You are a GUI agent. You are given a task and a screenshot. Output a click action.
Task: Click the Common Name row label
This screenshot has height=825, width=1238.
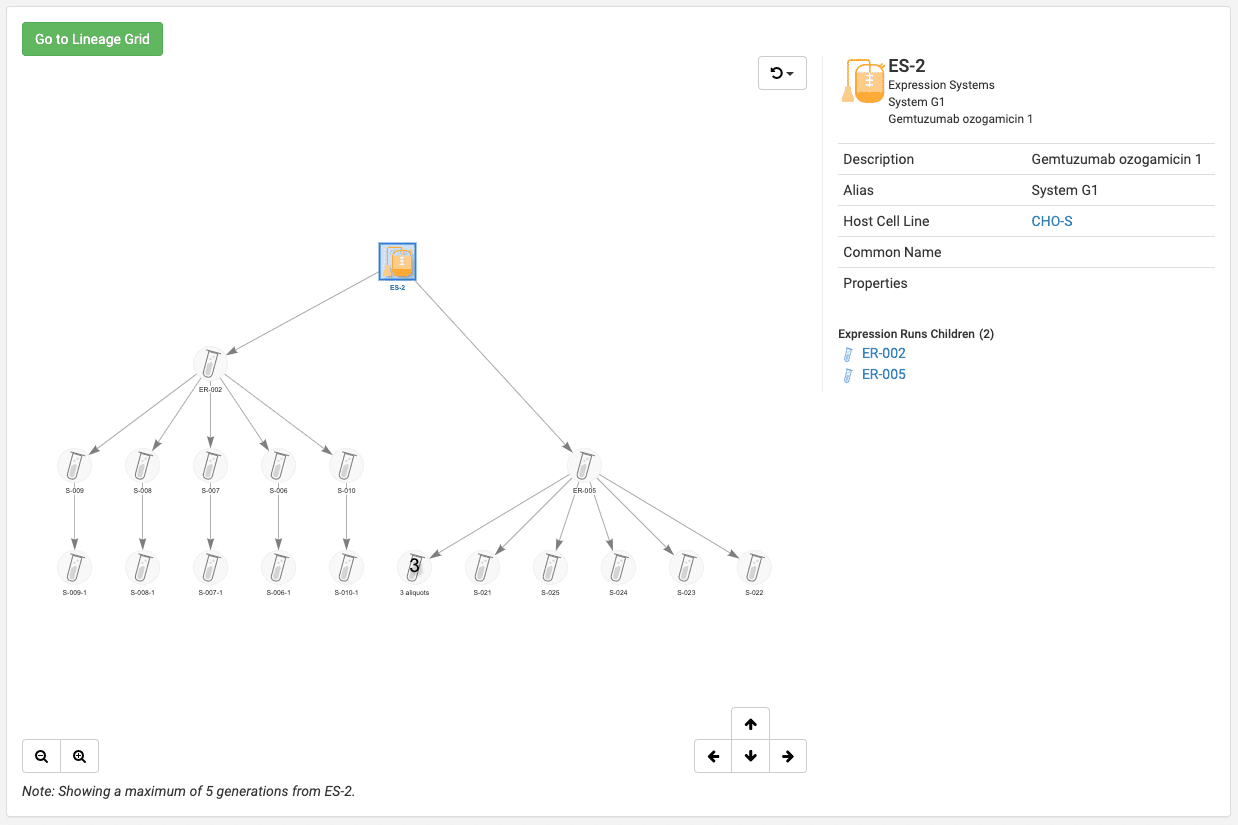(892, 252)
